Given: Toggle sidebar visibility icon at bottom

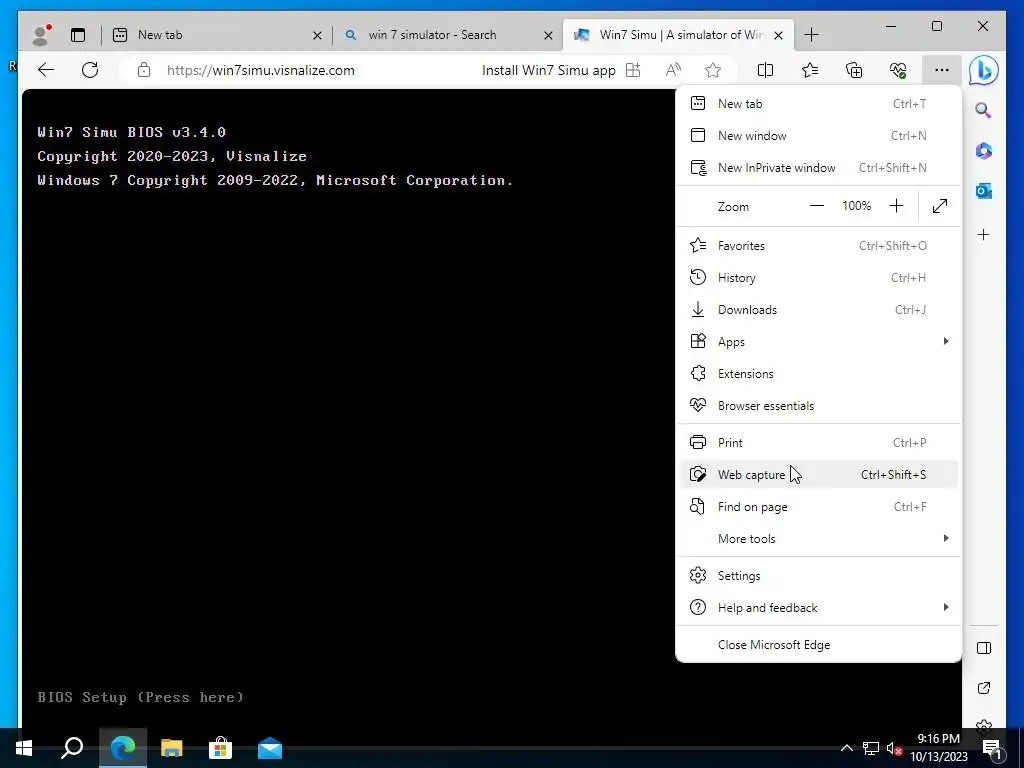Looking at the screenshot, I should [x=984, y=648].
